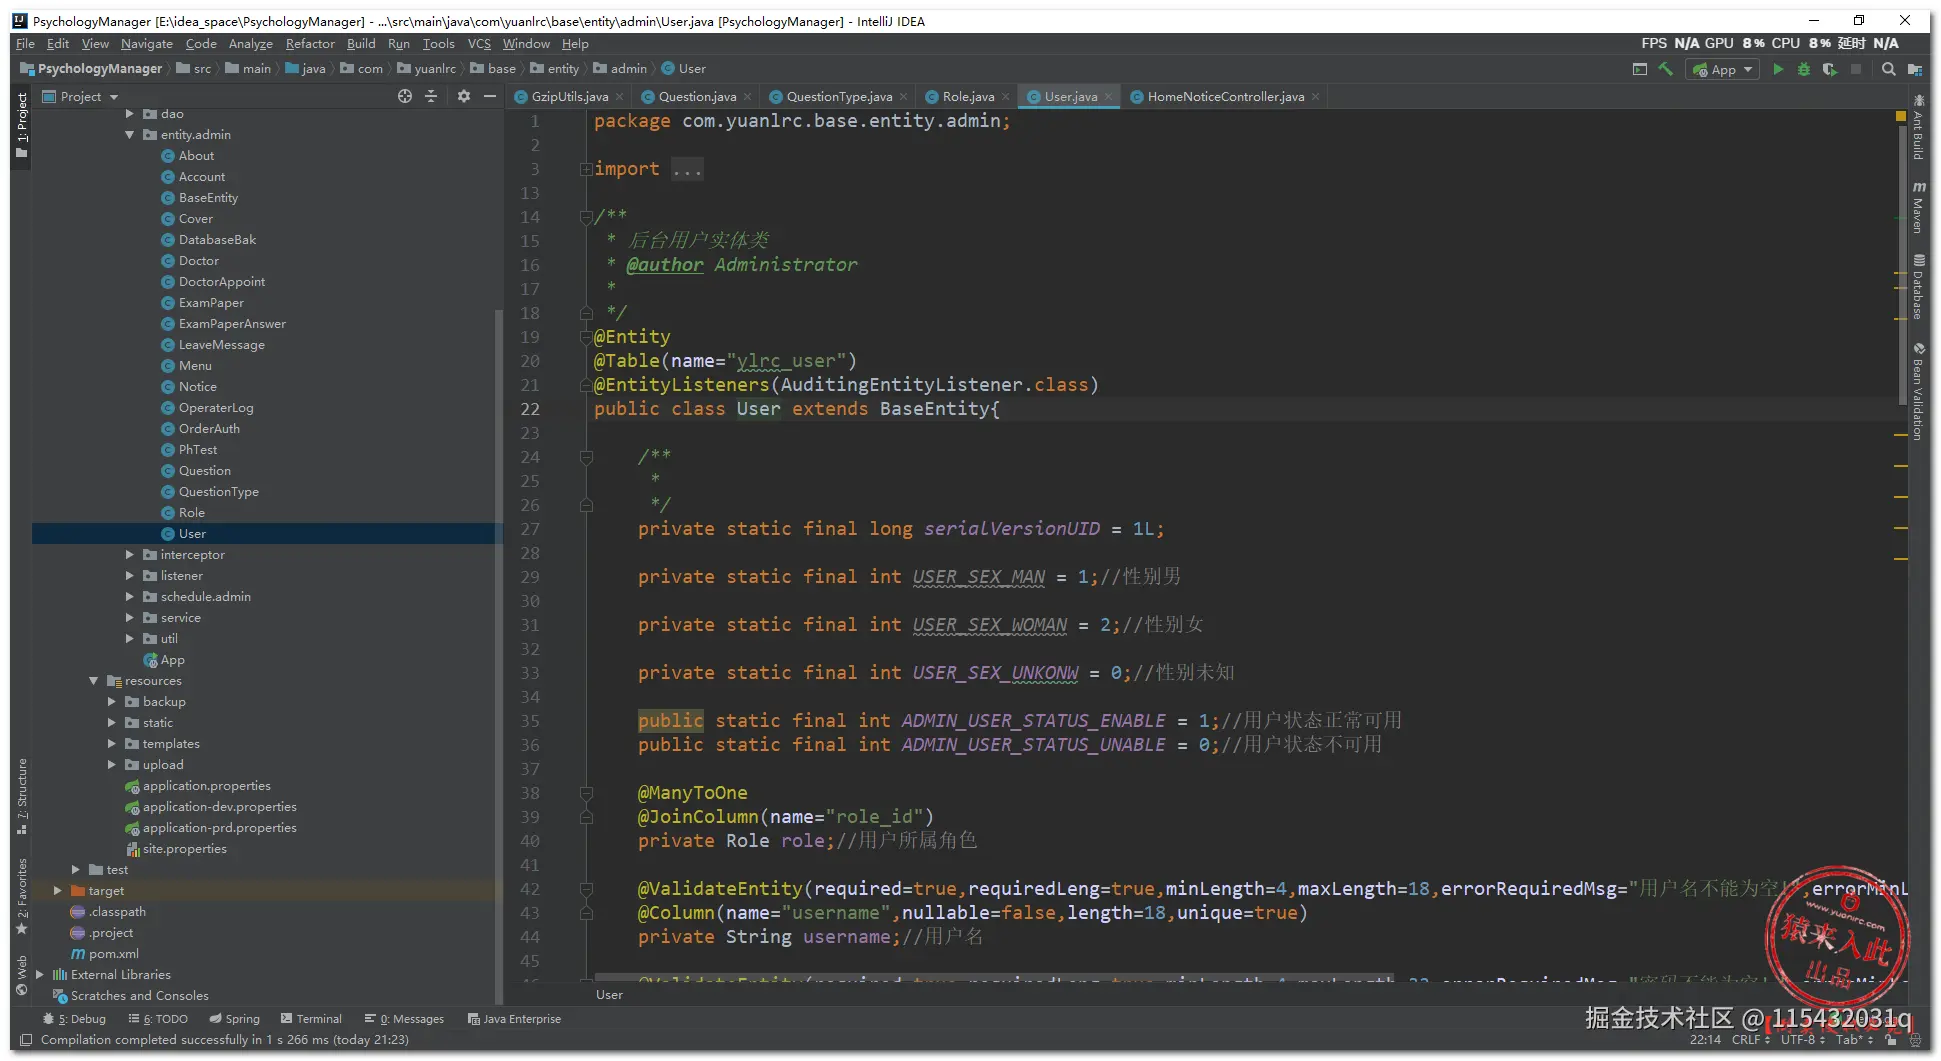Open the Terminal tool window button
The height and width of the screenshot is (1061, 1941).
311,1019
